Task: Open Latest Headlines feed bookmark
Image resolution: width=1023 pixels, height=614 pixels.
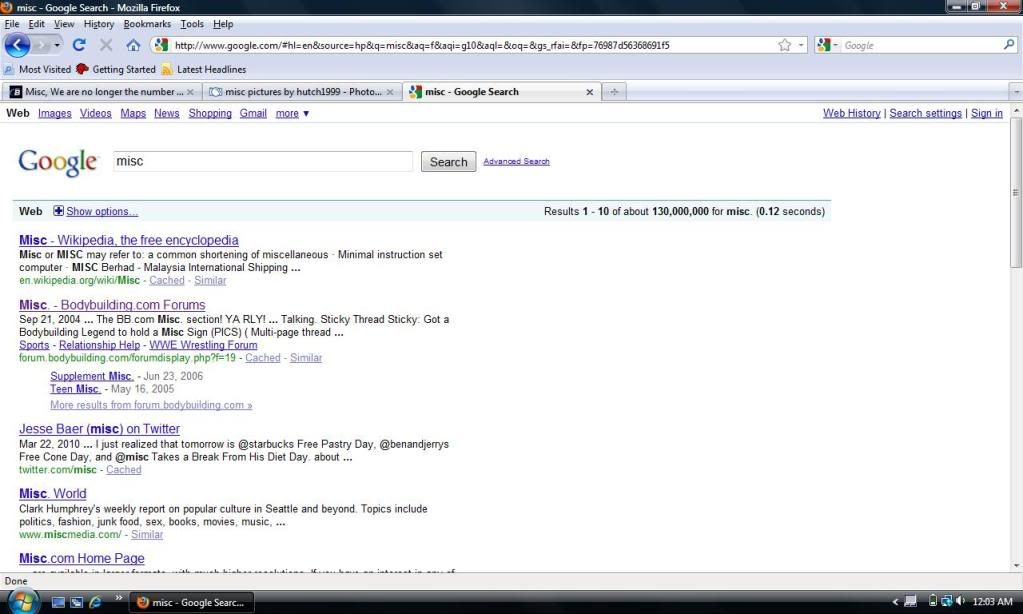Action: coord(204,69)
